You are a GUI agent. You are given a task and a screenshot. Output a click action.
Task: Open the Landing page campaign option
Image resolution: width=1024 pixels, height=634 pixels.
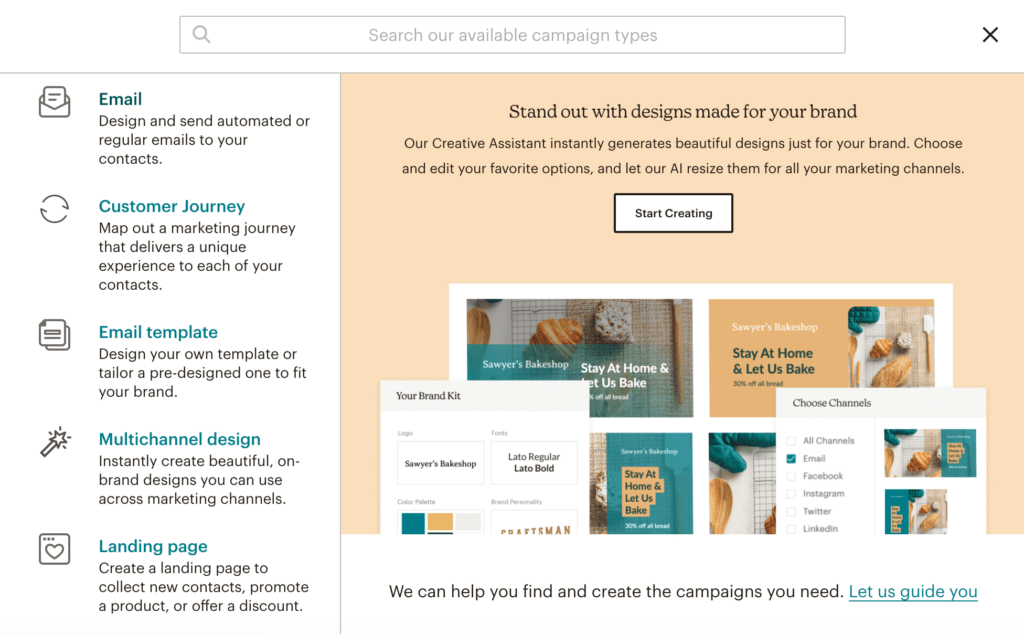[x=153, y=547]
